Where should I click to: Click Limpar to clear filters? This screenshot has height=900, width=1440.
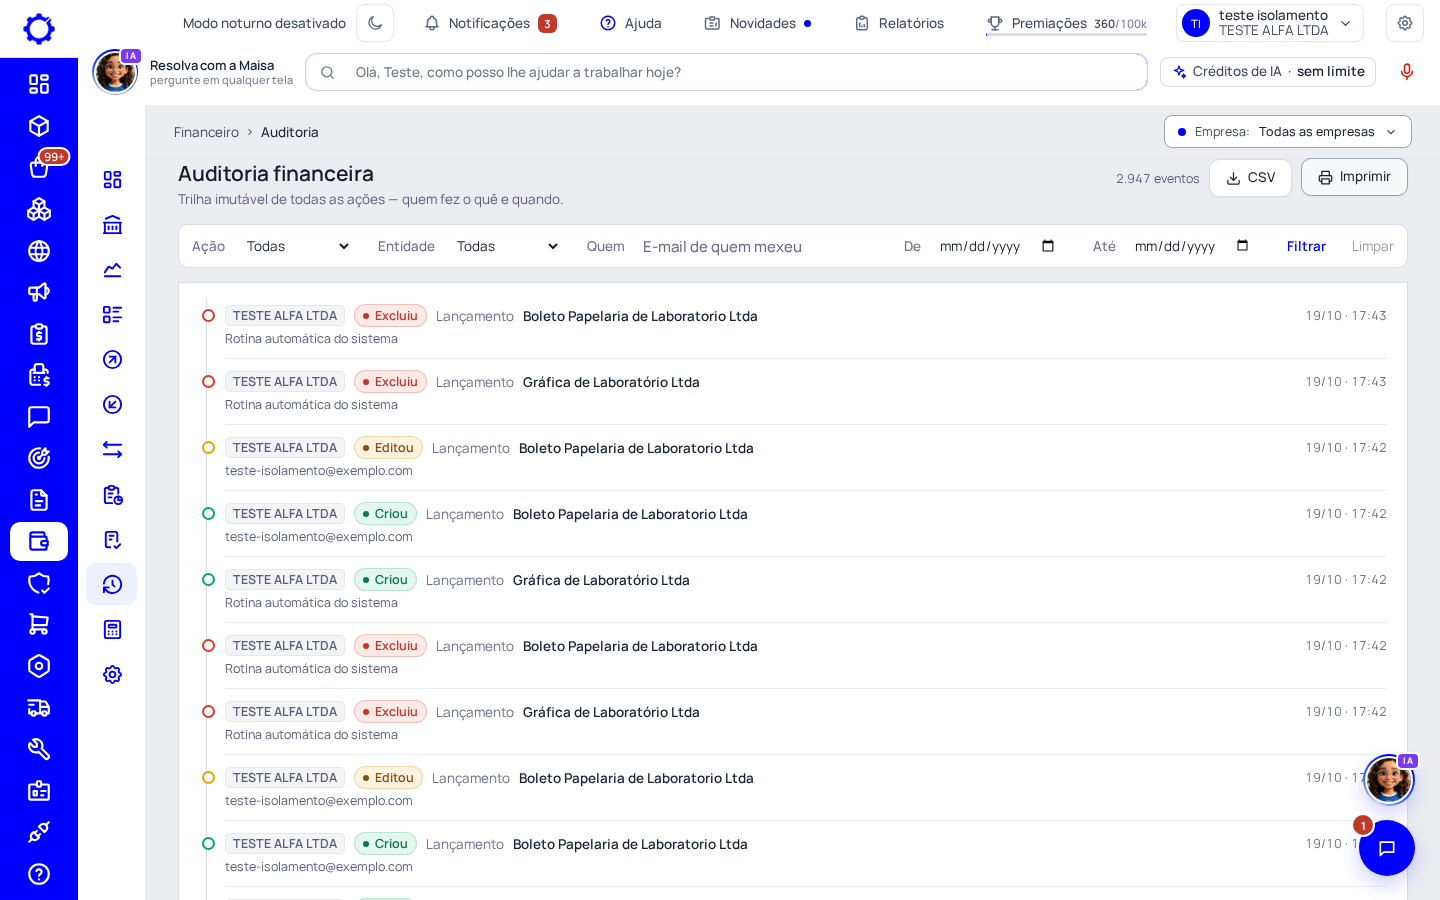(1372, 246)
